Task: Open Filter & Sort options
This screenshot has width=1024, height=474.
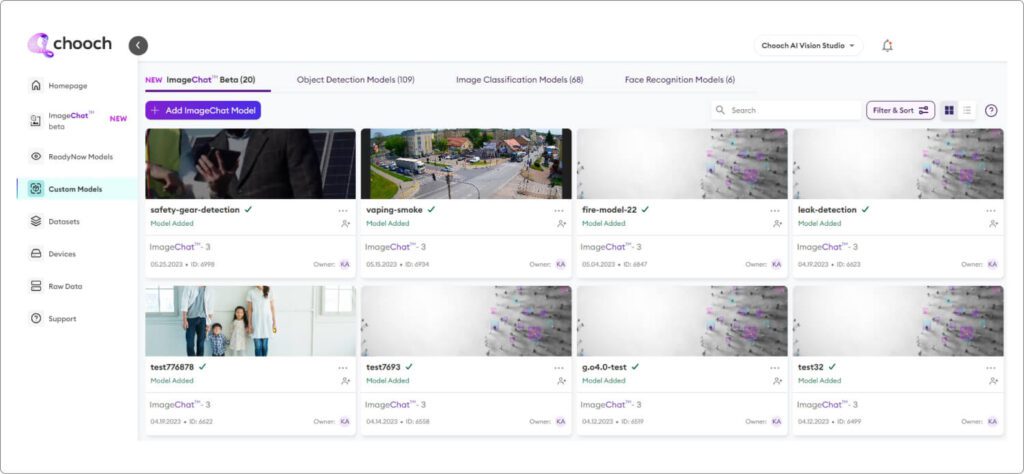Action: click(x=901, y=110)
